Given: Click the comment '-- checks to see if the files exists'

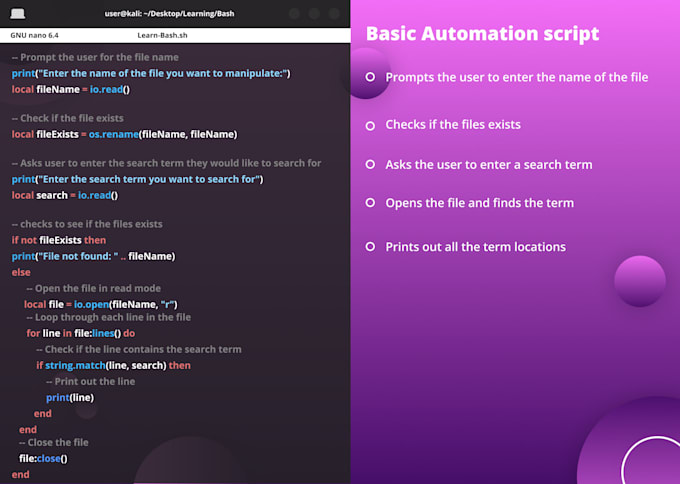Looking at the screenshot, I should point(87,224).
